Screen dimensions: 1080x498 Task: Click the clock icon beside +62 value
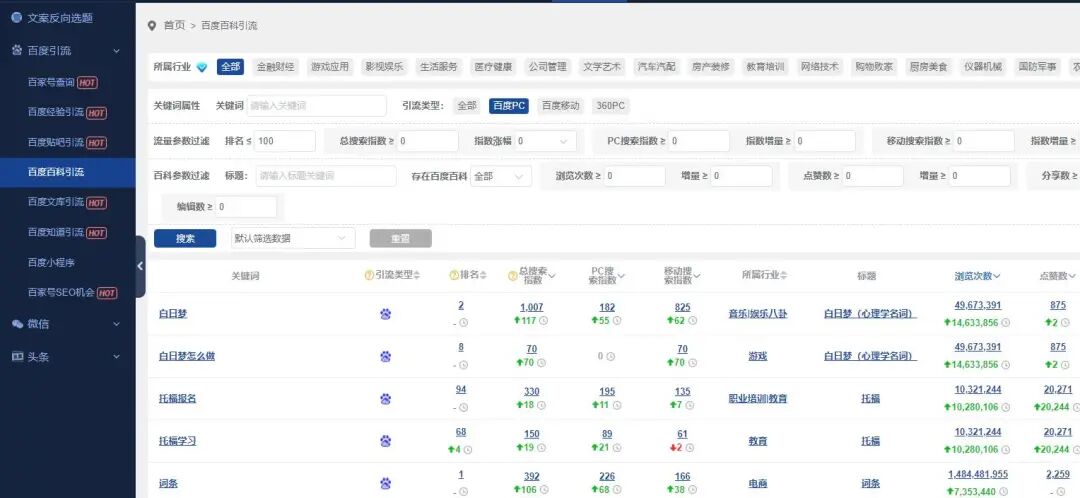click(692, 320)
